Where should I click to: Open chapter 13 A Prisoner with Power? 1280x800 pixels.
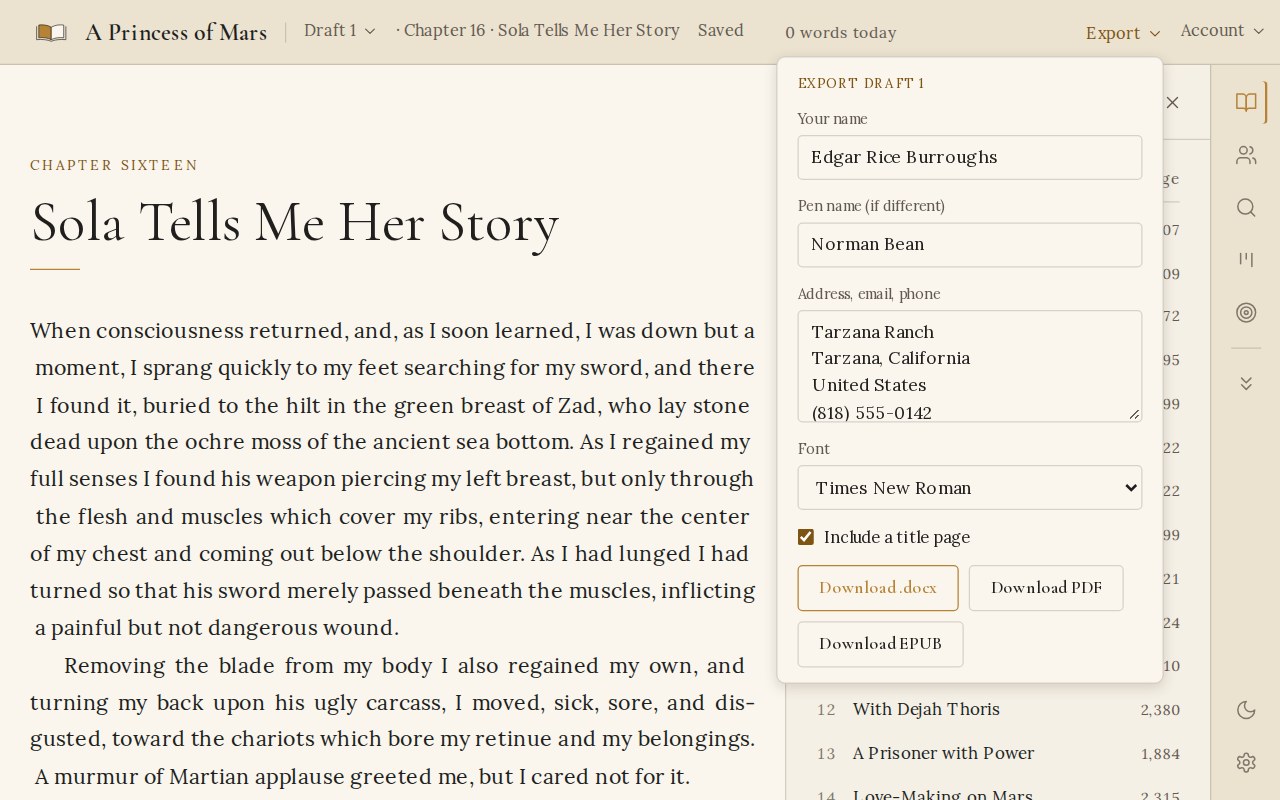tap(998, 754)
